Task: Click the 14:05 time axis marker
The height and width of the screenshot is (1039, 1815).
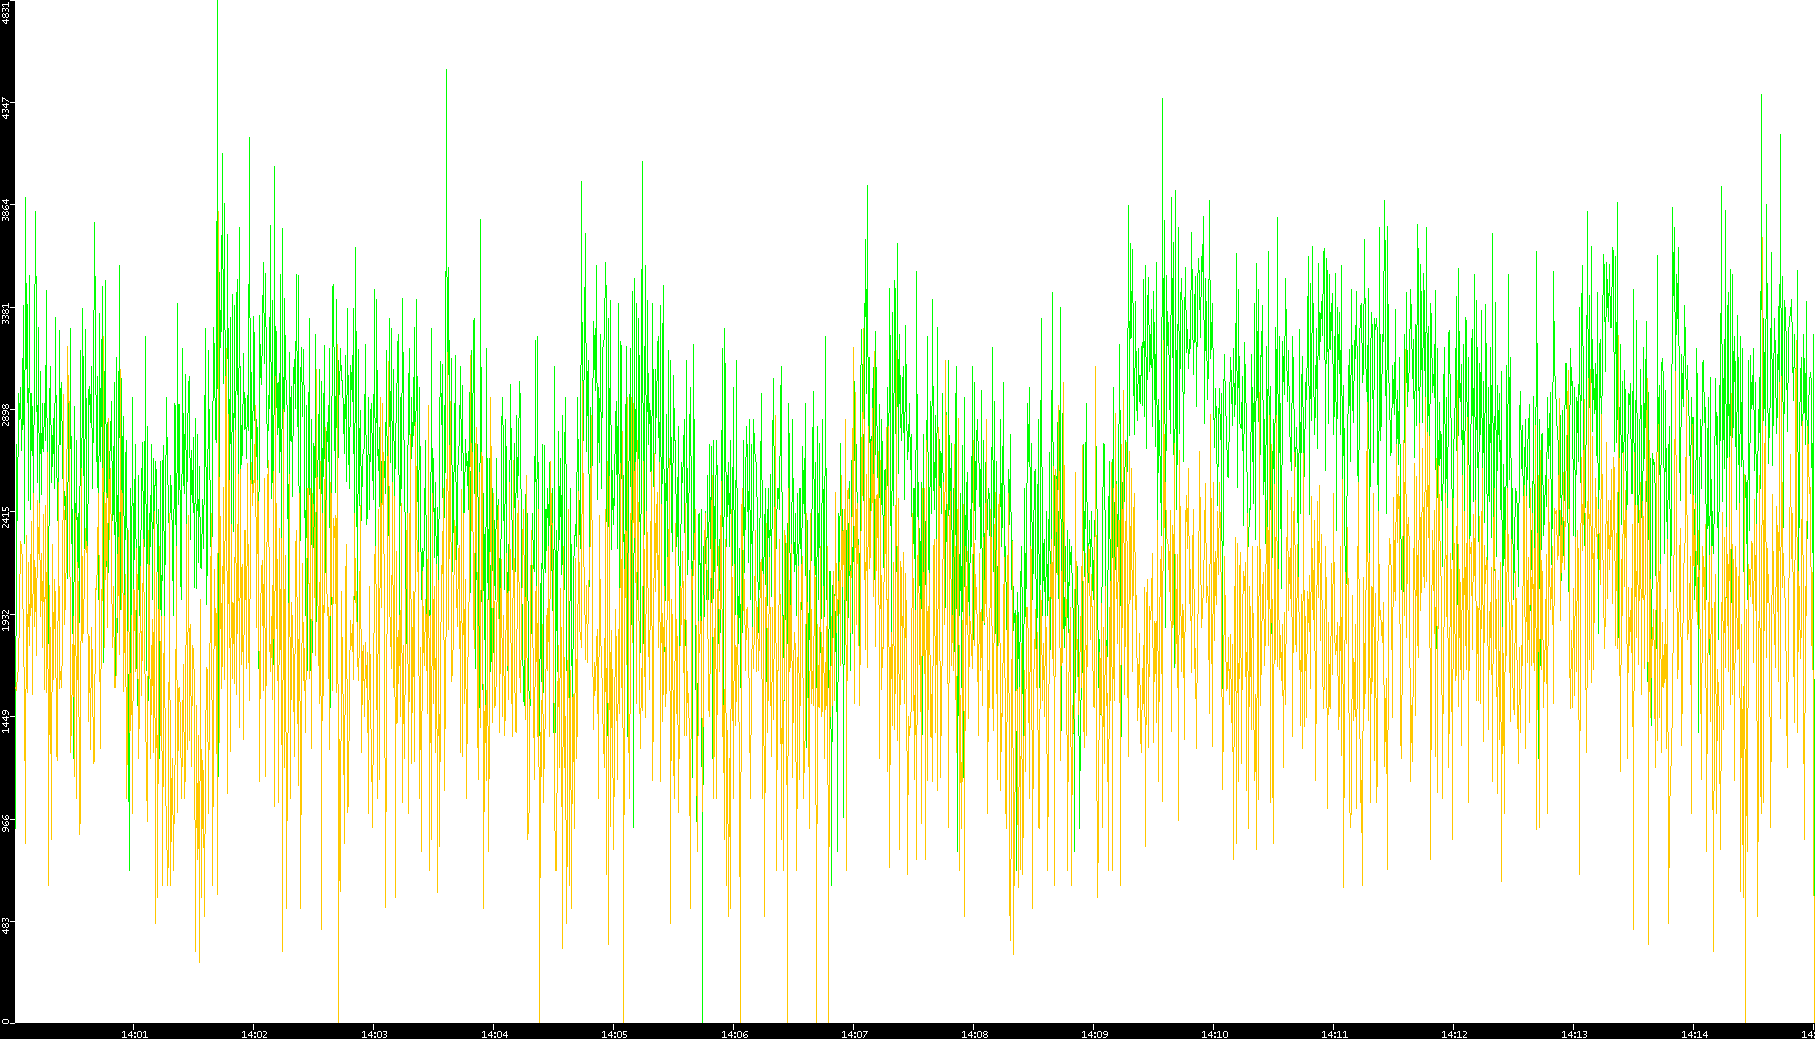Action: click(614, 1033)
